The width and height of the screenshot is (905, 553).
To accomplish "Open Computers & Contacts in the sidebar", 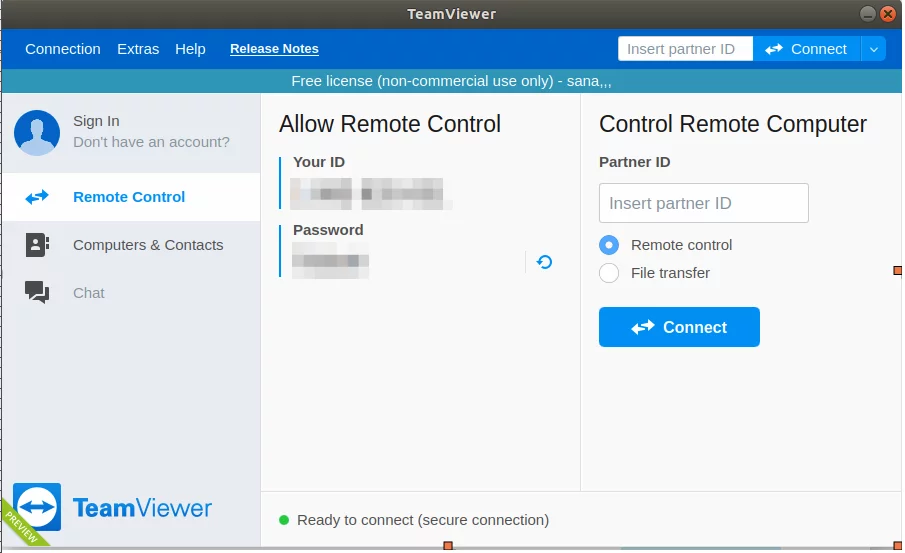I will pyautogui.click(x=132, y=245).
